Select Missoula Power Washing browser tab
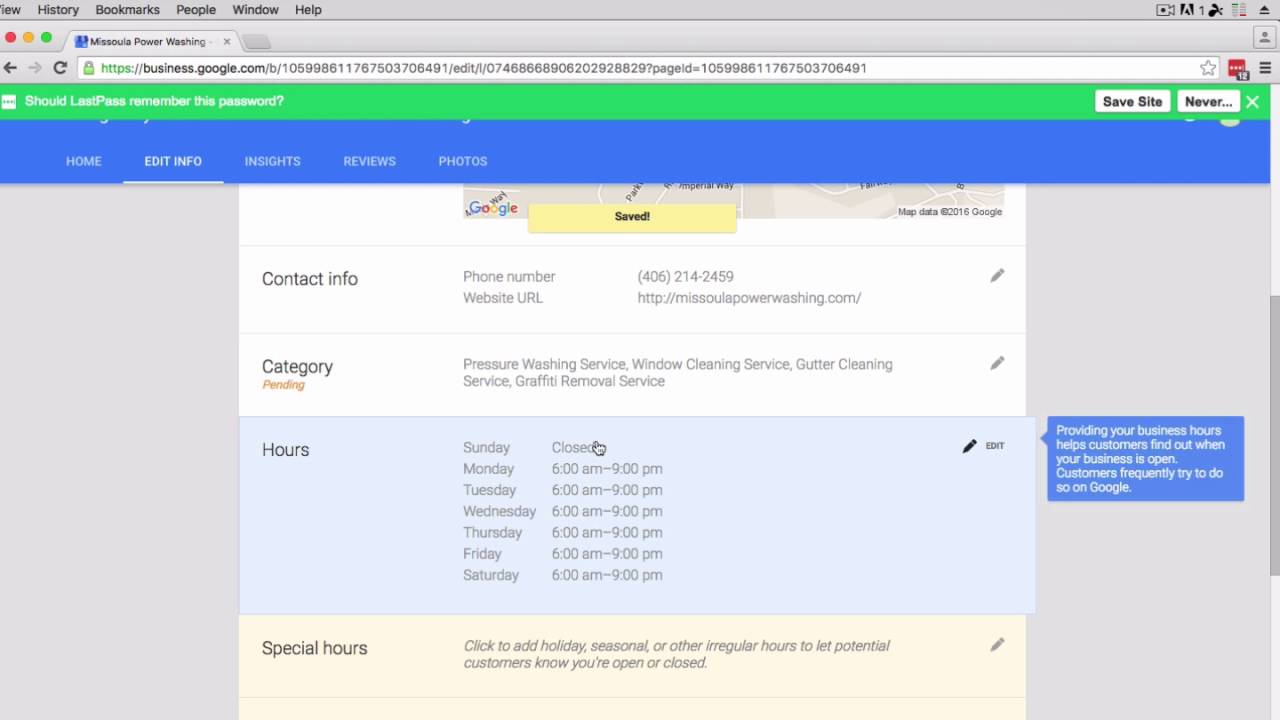This screenshot has width=1280, height=720. coord(148,42)
